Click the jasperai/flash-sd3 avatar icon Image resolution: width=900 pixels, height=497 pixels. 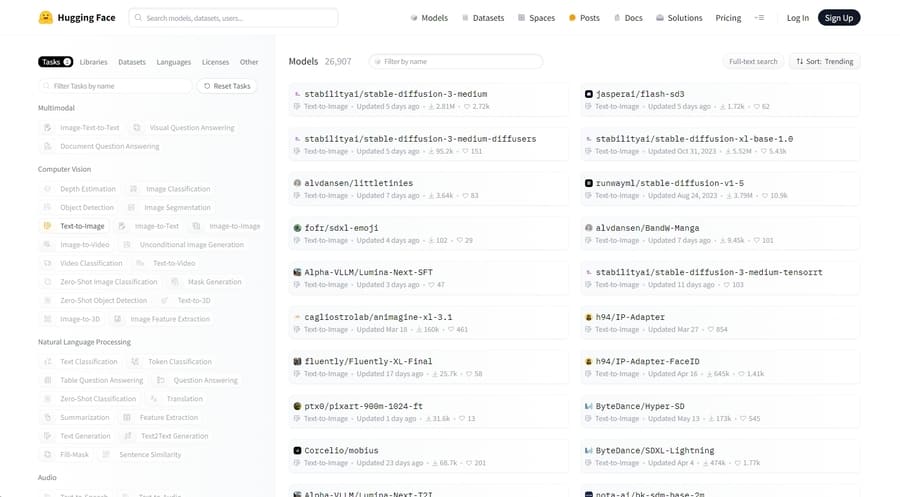(x=588, y=94)
